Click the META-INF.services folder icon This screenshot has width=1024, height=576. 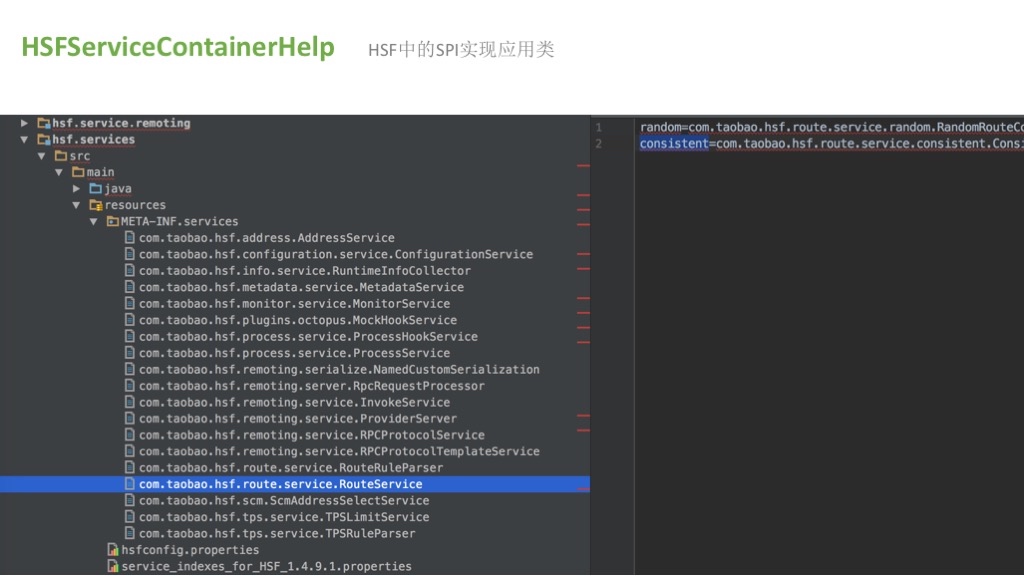pos(112,221)
